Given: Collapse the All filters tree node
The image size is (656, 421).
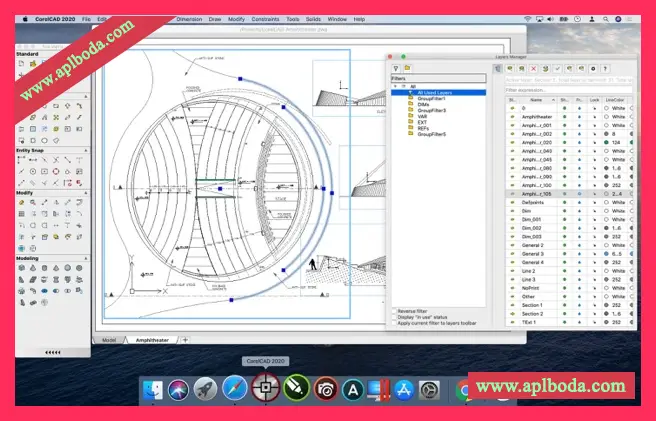Looking at the screenshot, I should (397, 86).
